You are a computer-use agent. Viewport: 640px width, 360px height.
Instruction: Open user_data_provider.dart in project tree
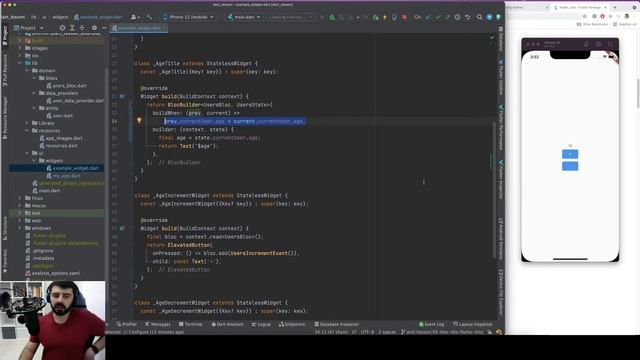(75, 100)
